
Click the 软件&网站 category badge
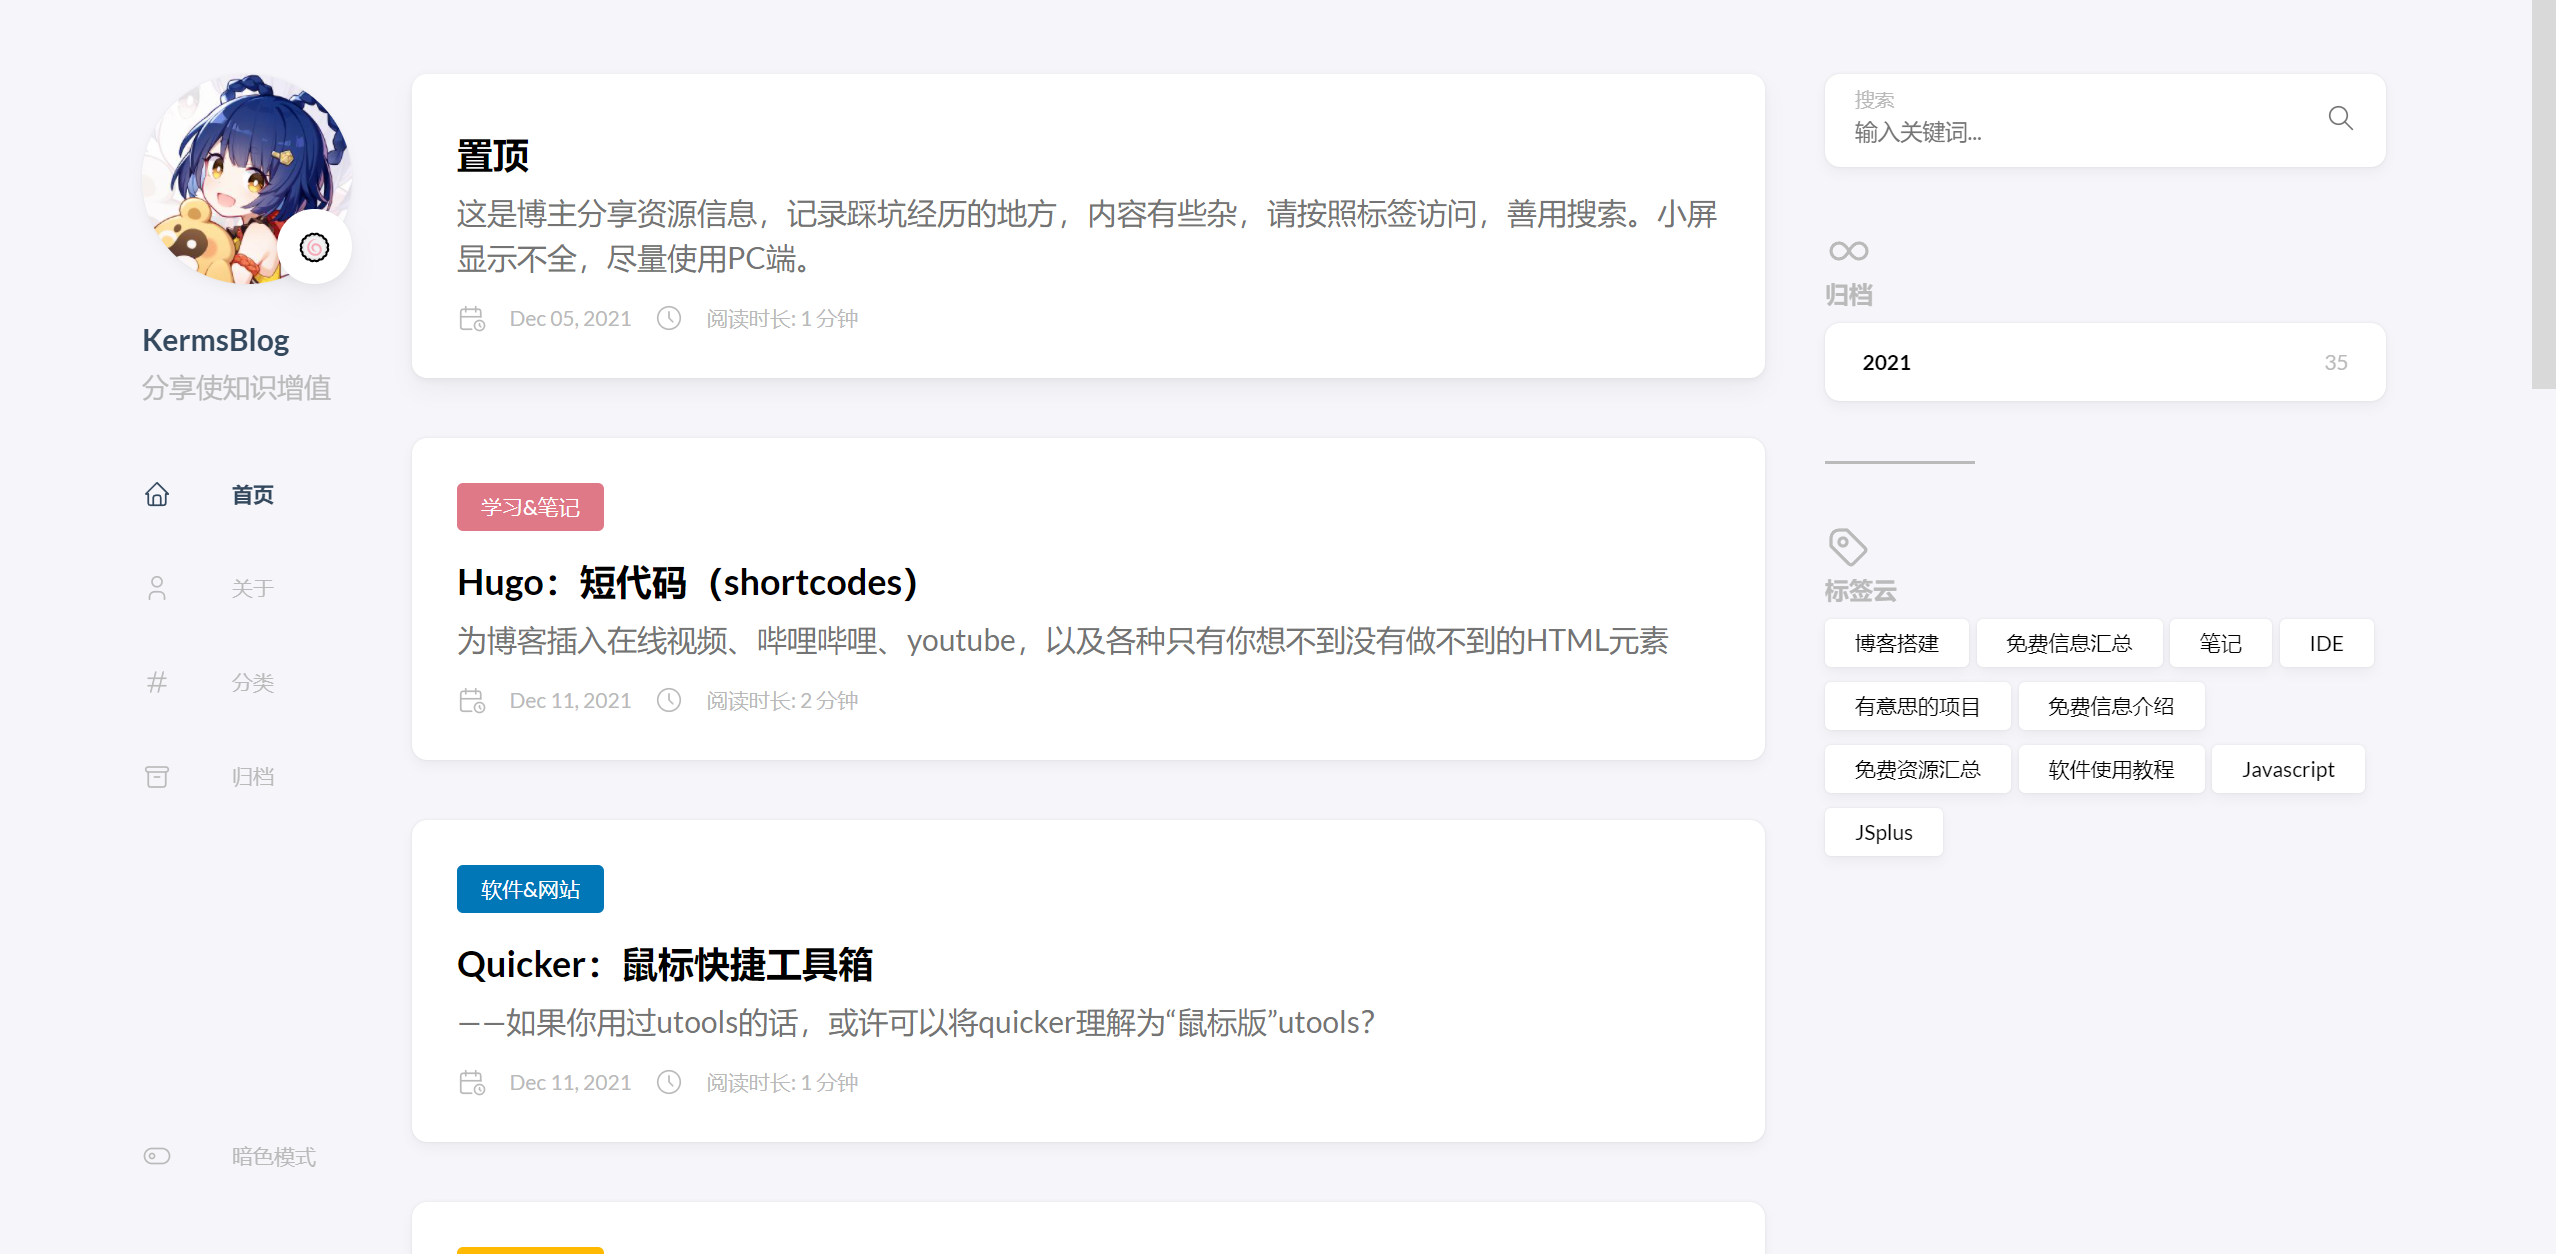pyautogui.click(x=530, y=890)
